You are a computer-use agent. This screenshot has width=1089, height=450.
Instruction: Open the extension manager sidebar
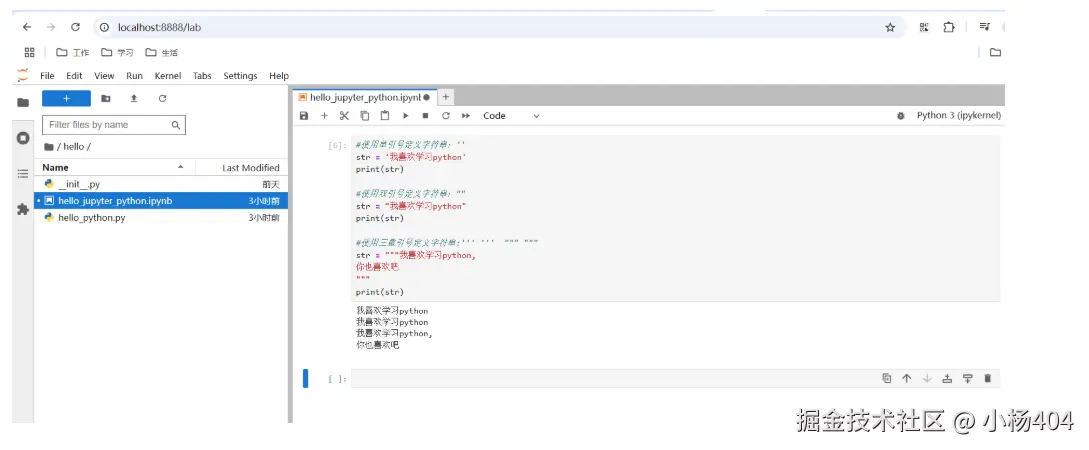pos(23,209)
